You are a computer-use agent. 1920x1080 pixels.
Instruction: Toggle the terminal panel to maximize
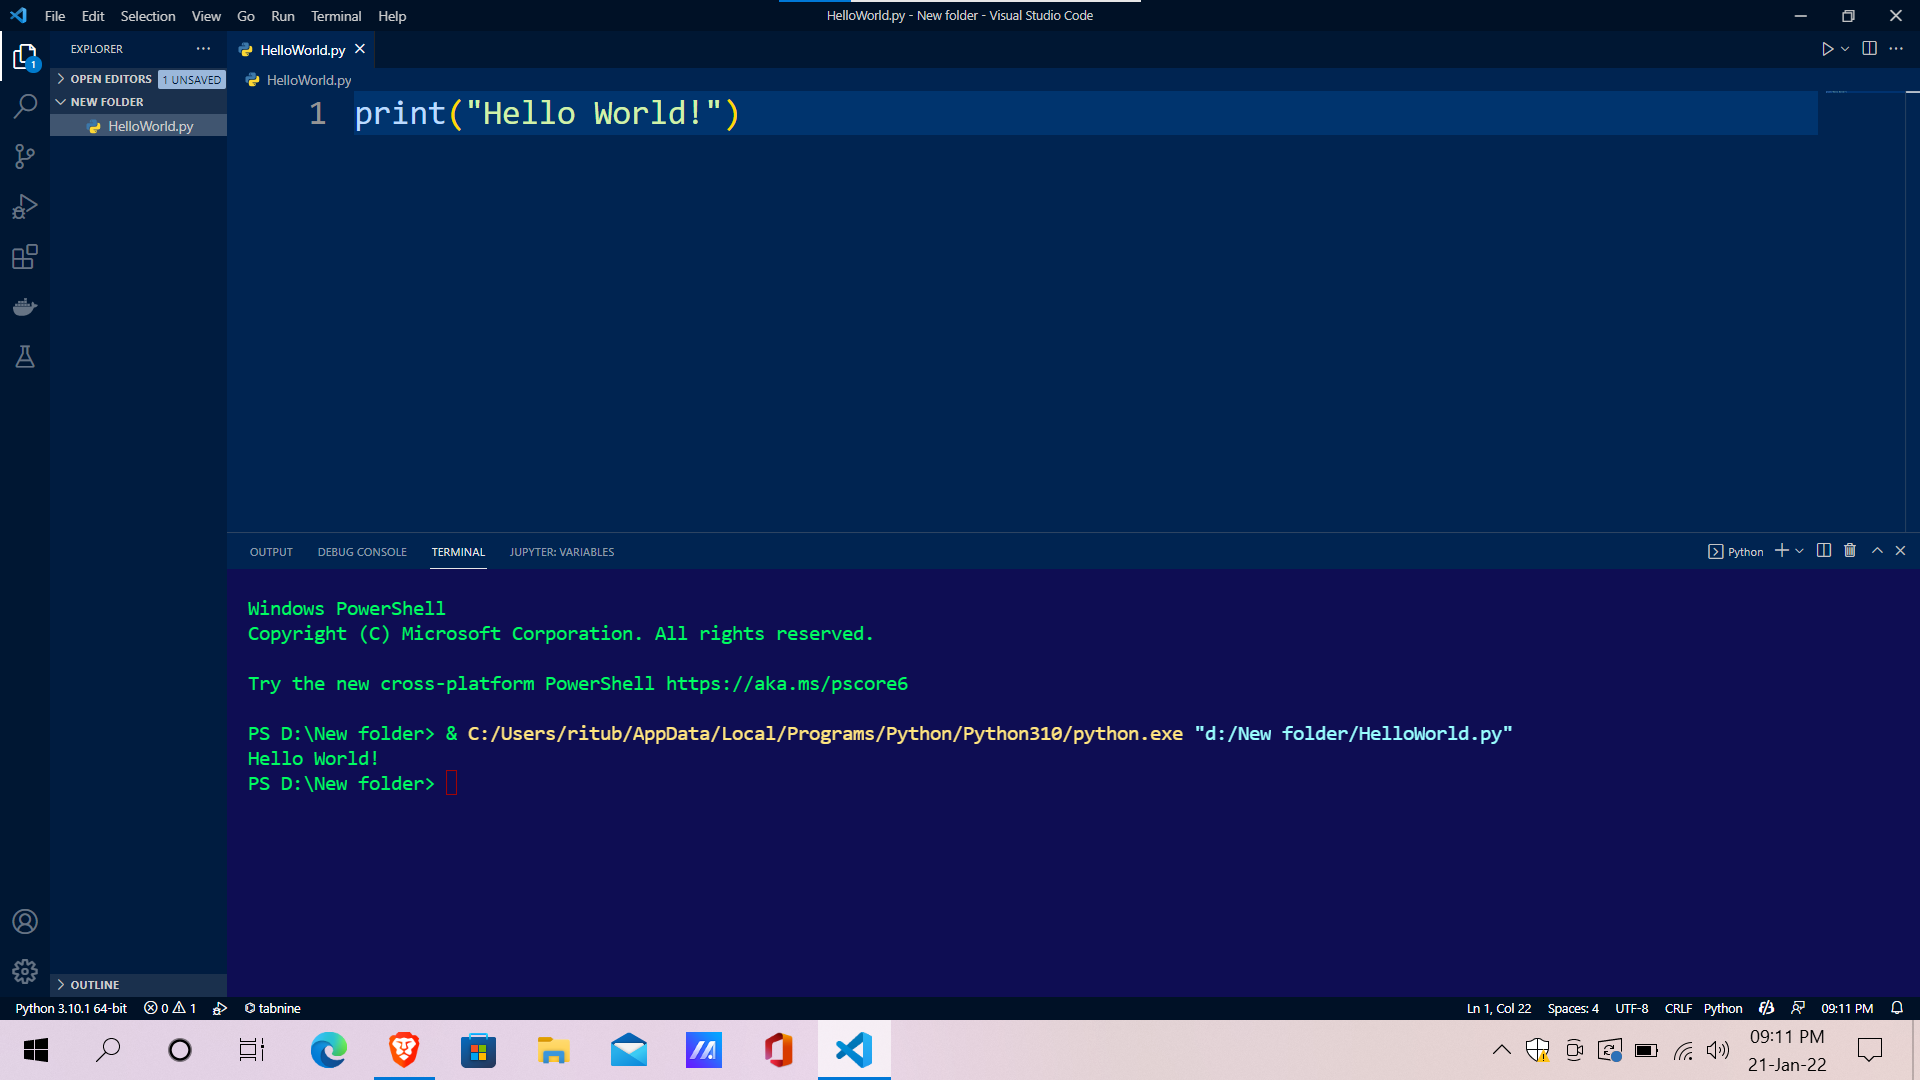(x=1876, y=551)
